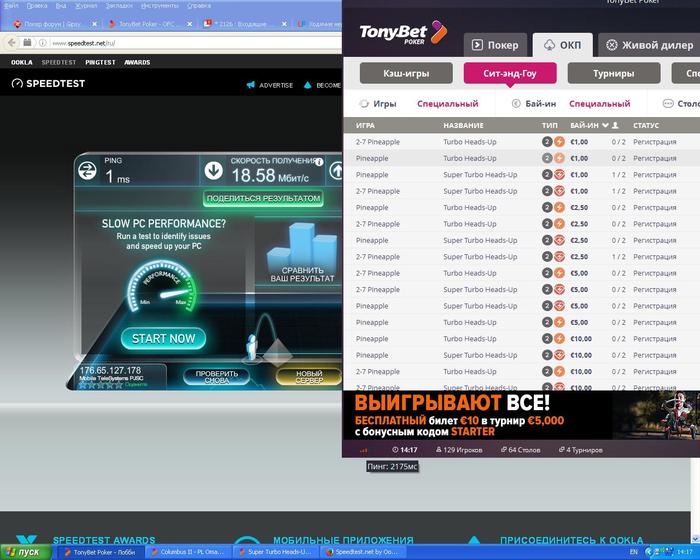This screenshot has width=700, height=560.
Task: Select the €5,00 2-7 Pineapple Turbo Heads-Up row
Action: coord(521,273)
